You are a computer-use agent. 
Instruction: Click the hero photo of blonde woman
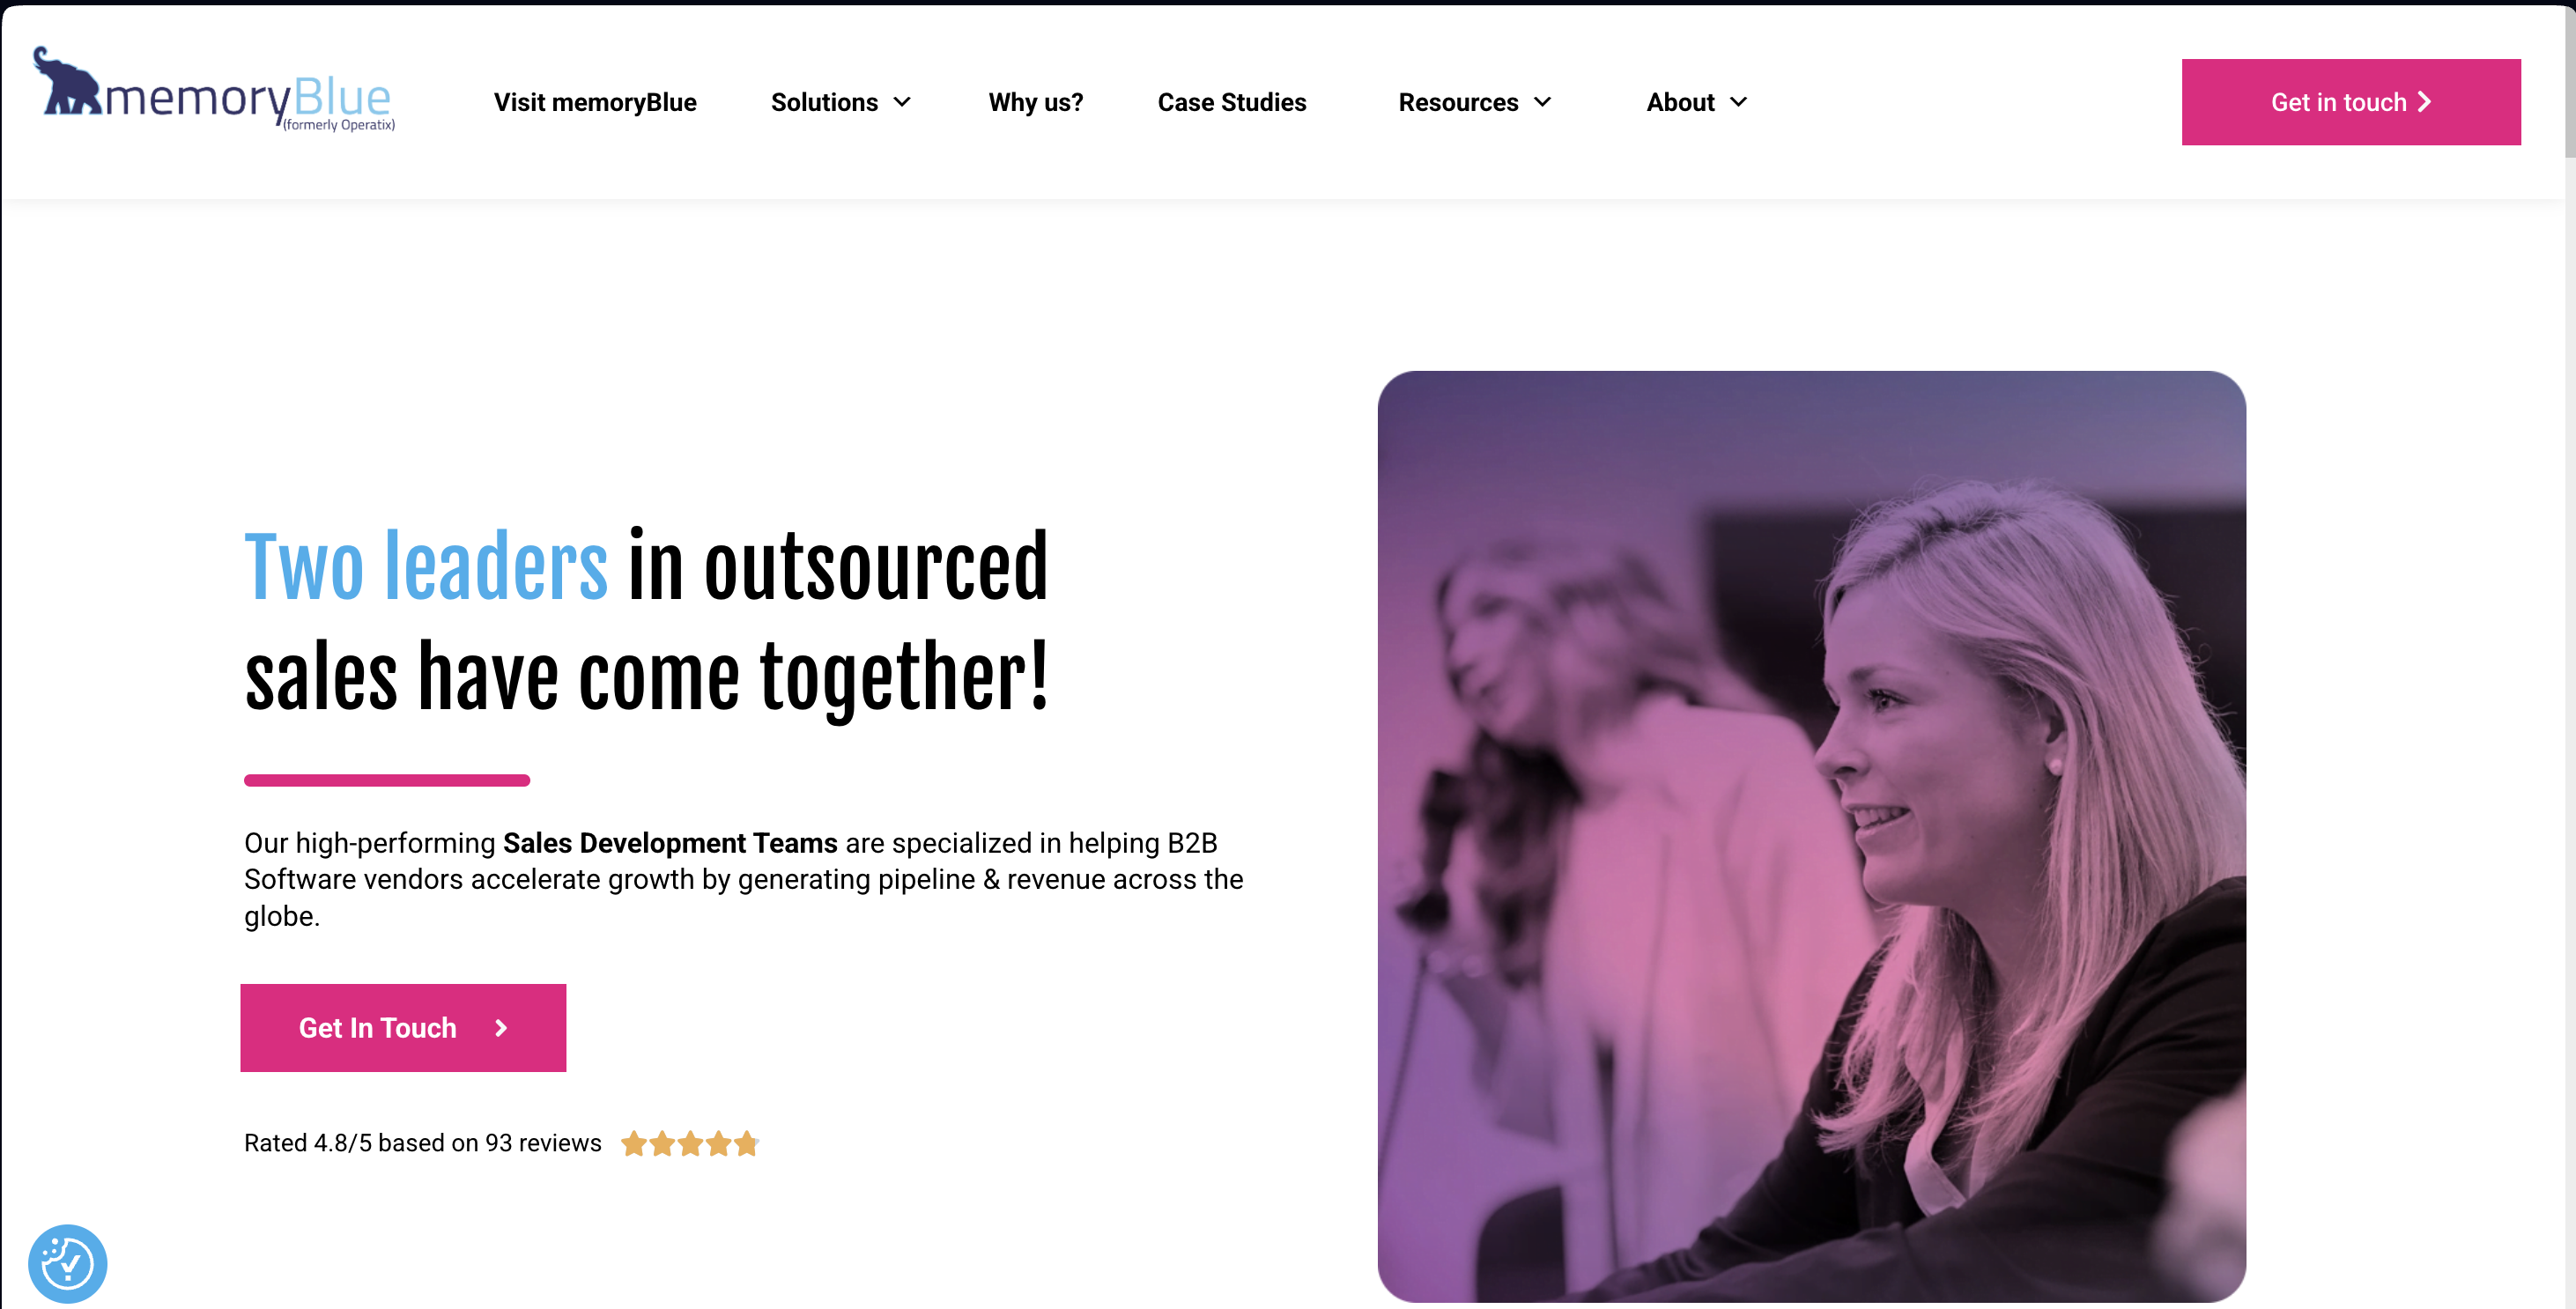click(1811, 836)
